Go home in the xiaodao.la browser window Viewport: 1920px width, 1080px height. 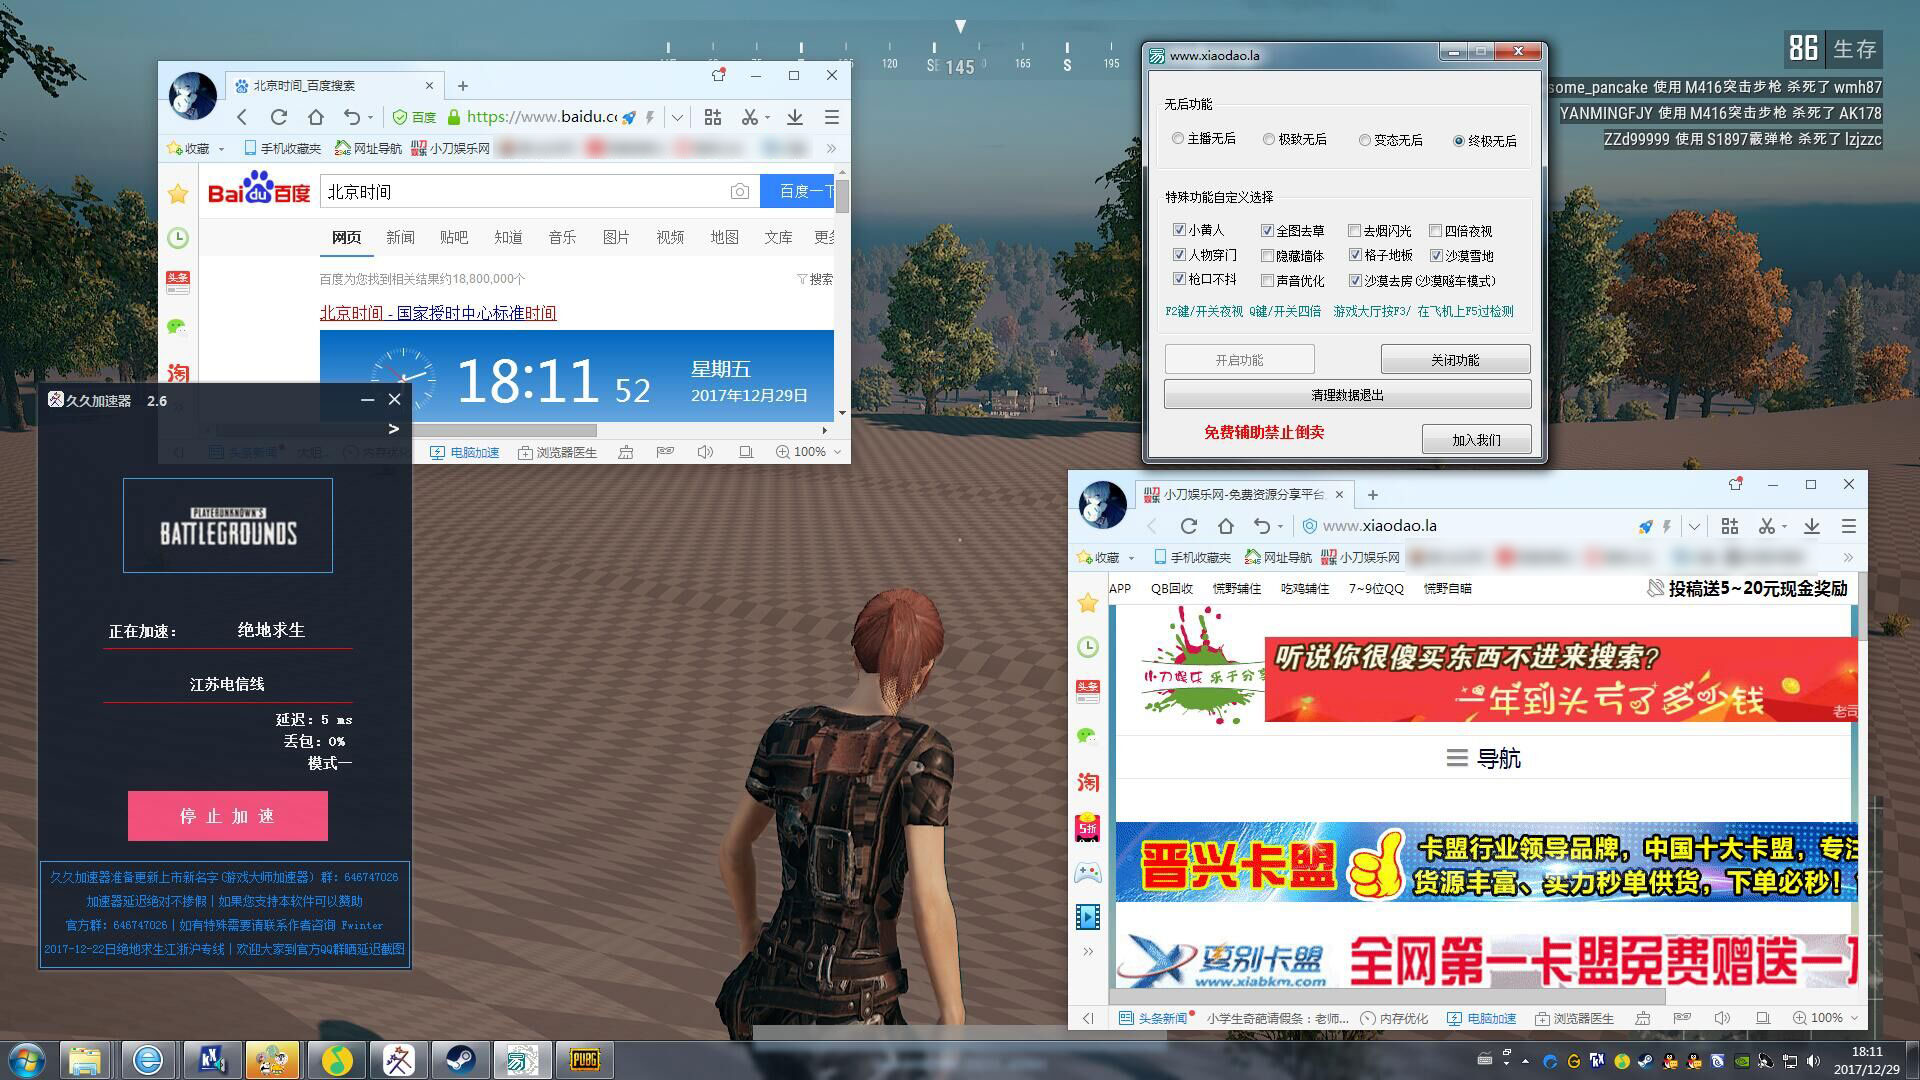coord(1226,526)
